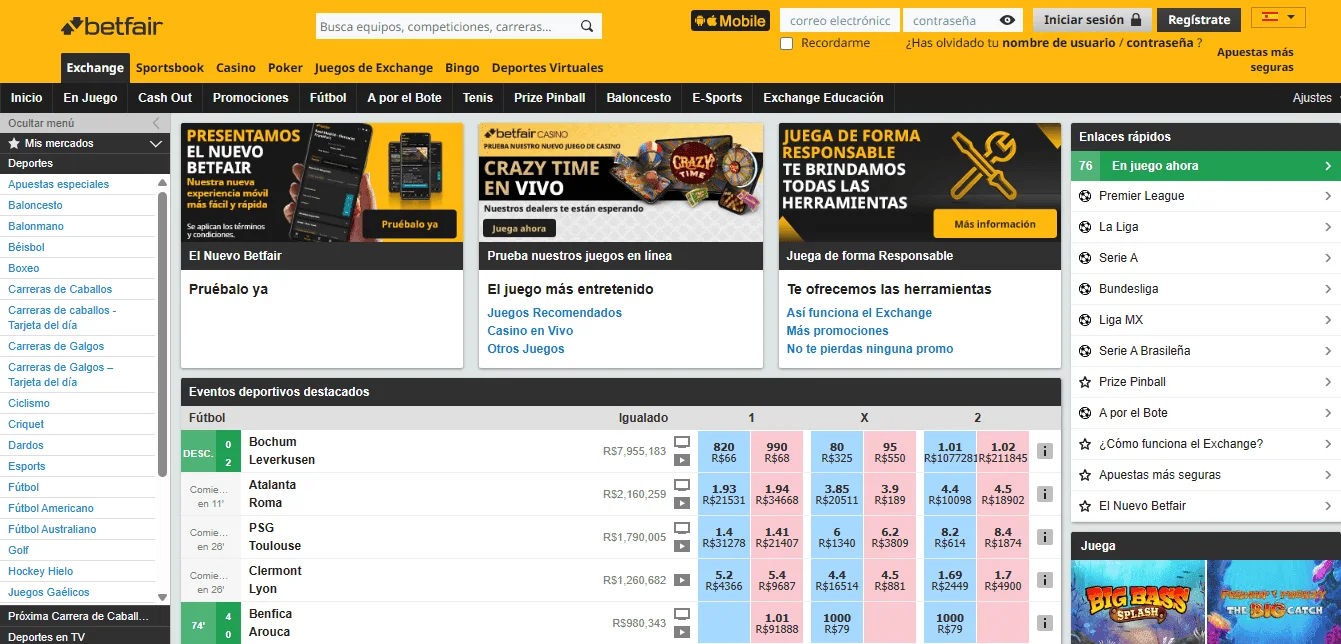Open Casino en Vivo link
Viewport: 1341px width, 644px height.
530,331
